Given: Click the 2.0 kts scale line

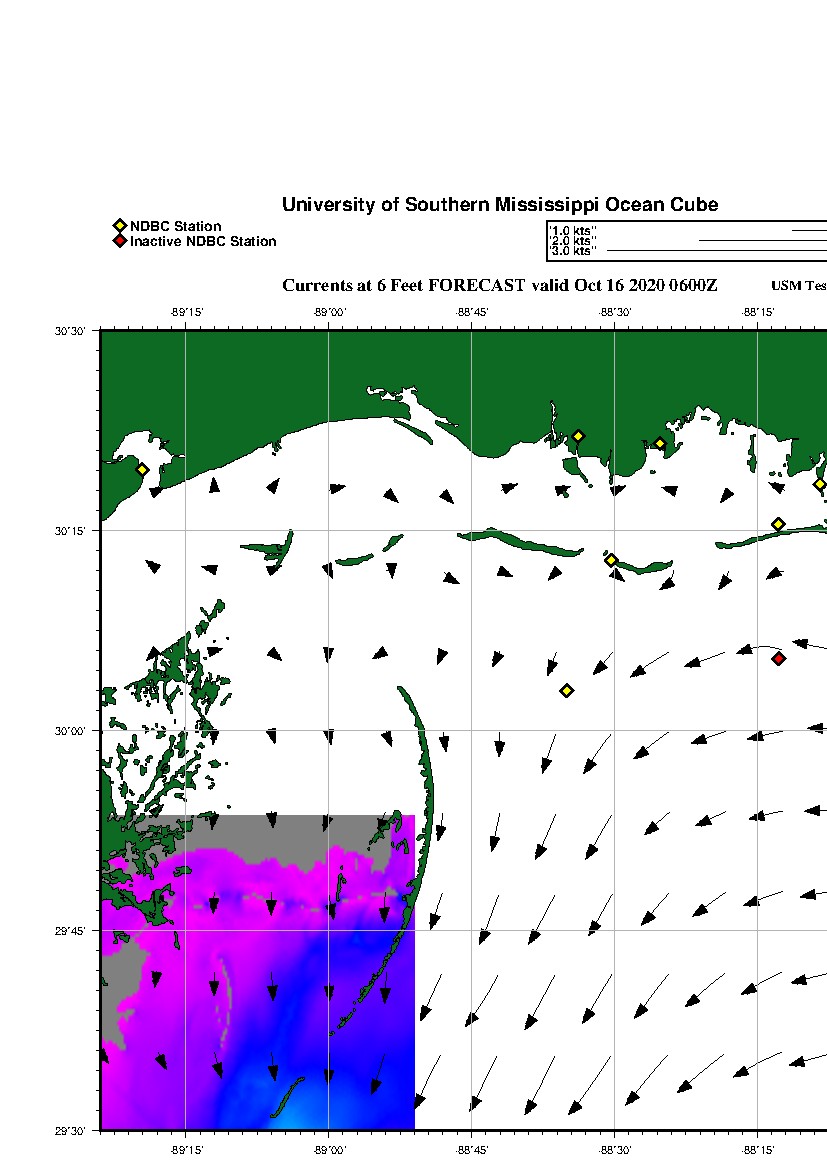Looking at the screenshot, I should pos(762,241).
